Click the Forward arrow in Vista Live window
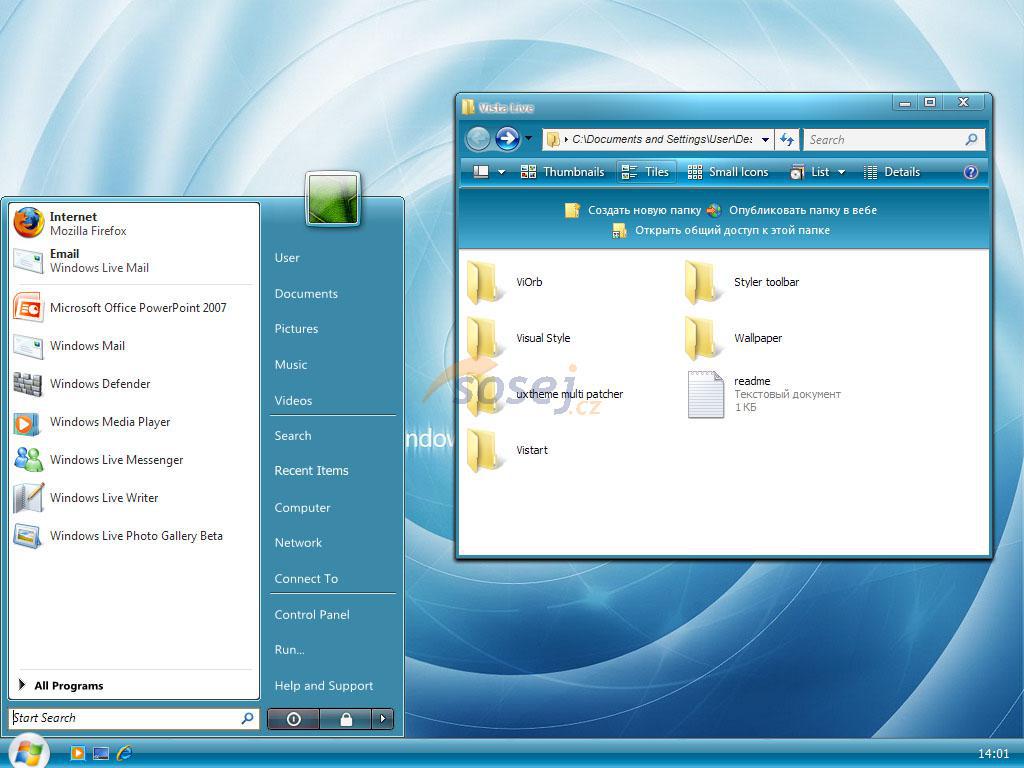The height and width of the screenshot is (768, 1024). click(507, 139)
